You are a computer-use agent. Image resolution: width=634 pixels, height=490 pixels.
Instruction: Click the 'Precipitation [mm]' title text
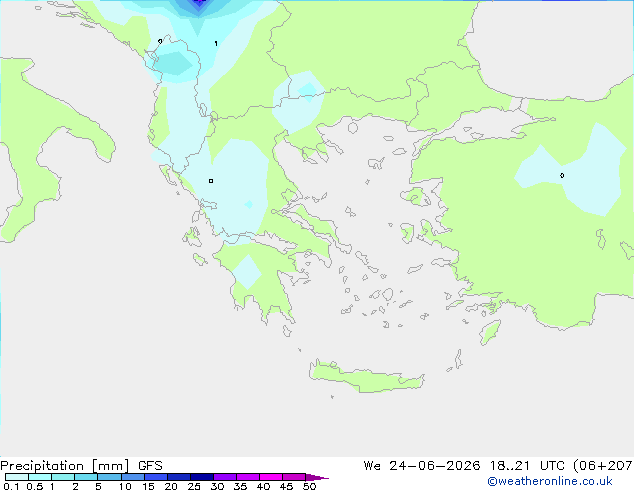pyautogui.click(x=65, y=466)
